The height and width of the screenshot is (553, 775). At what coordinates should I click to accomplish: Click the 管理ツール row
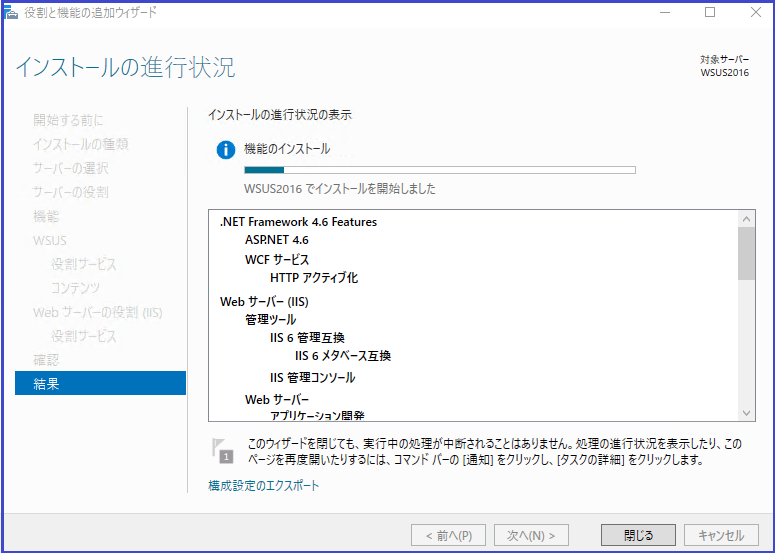270,320
